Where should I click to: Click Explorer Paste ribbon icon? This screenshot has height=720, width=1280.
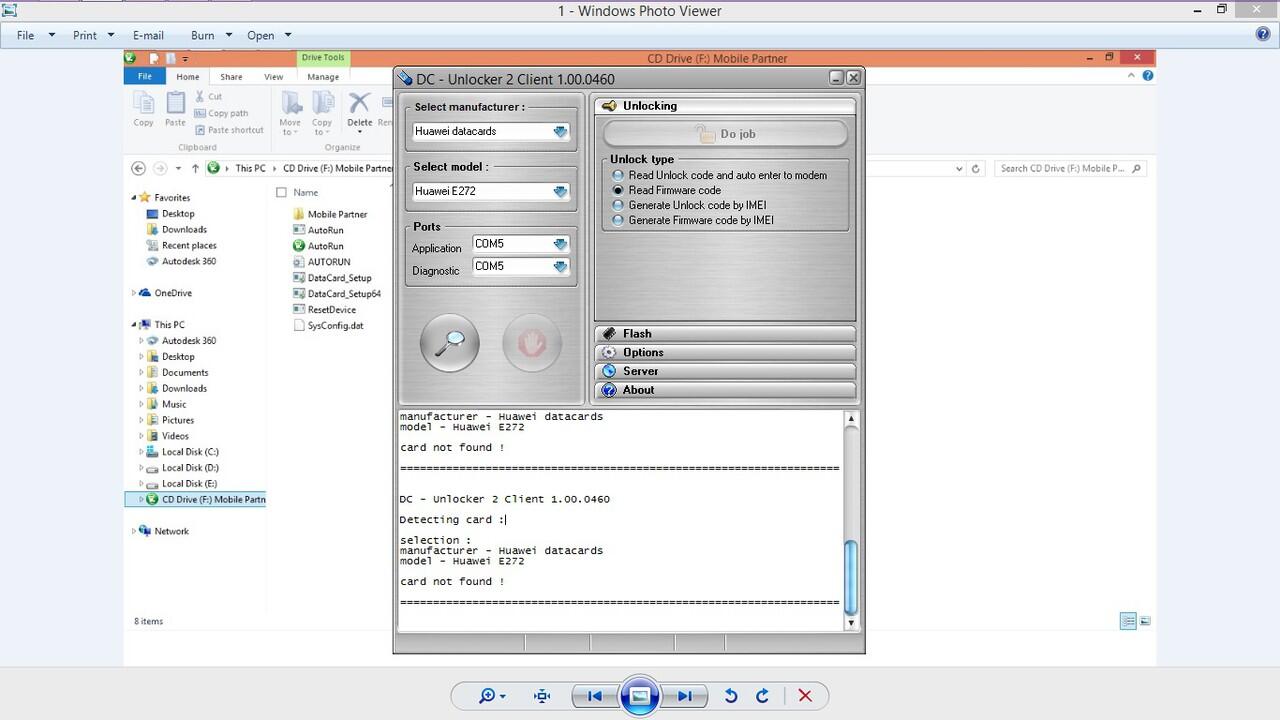click(175, 109)
